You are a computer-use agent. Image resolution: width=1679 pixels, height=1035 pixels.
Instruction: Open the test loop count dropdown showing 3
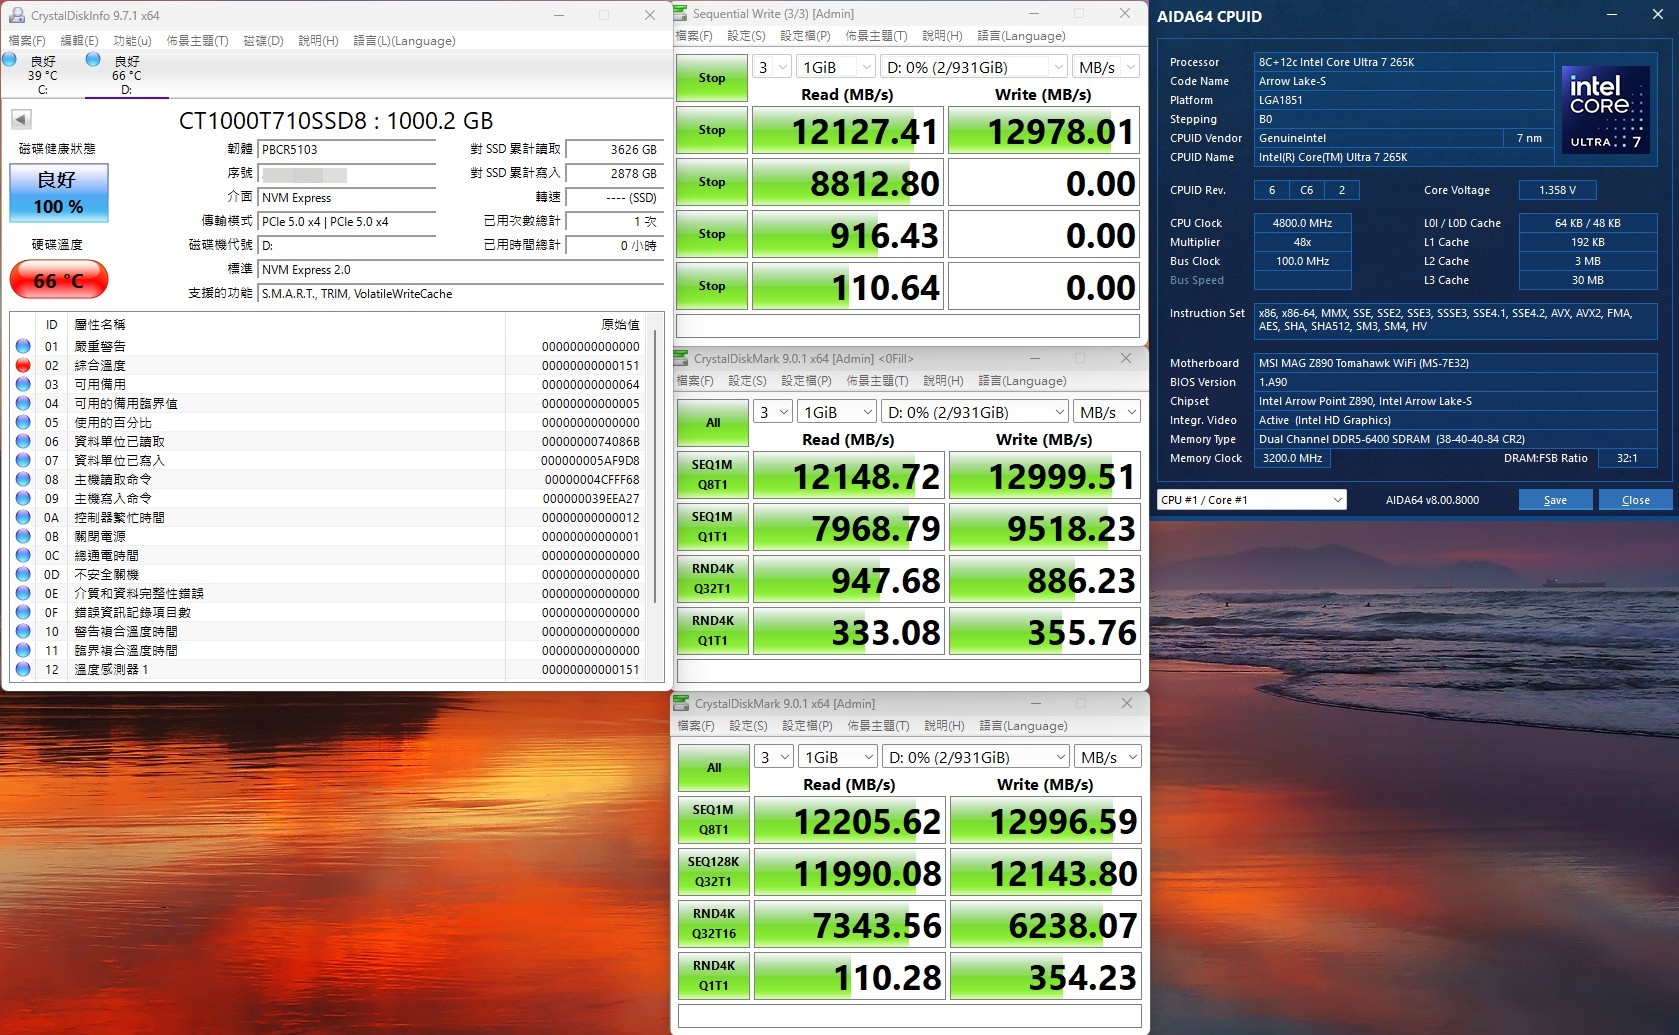click(x=771, y=411)
